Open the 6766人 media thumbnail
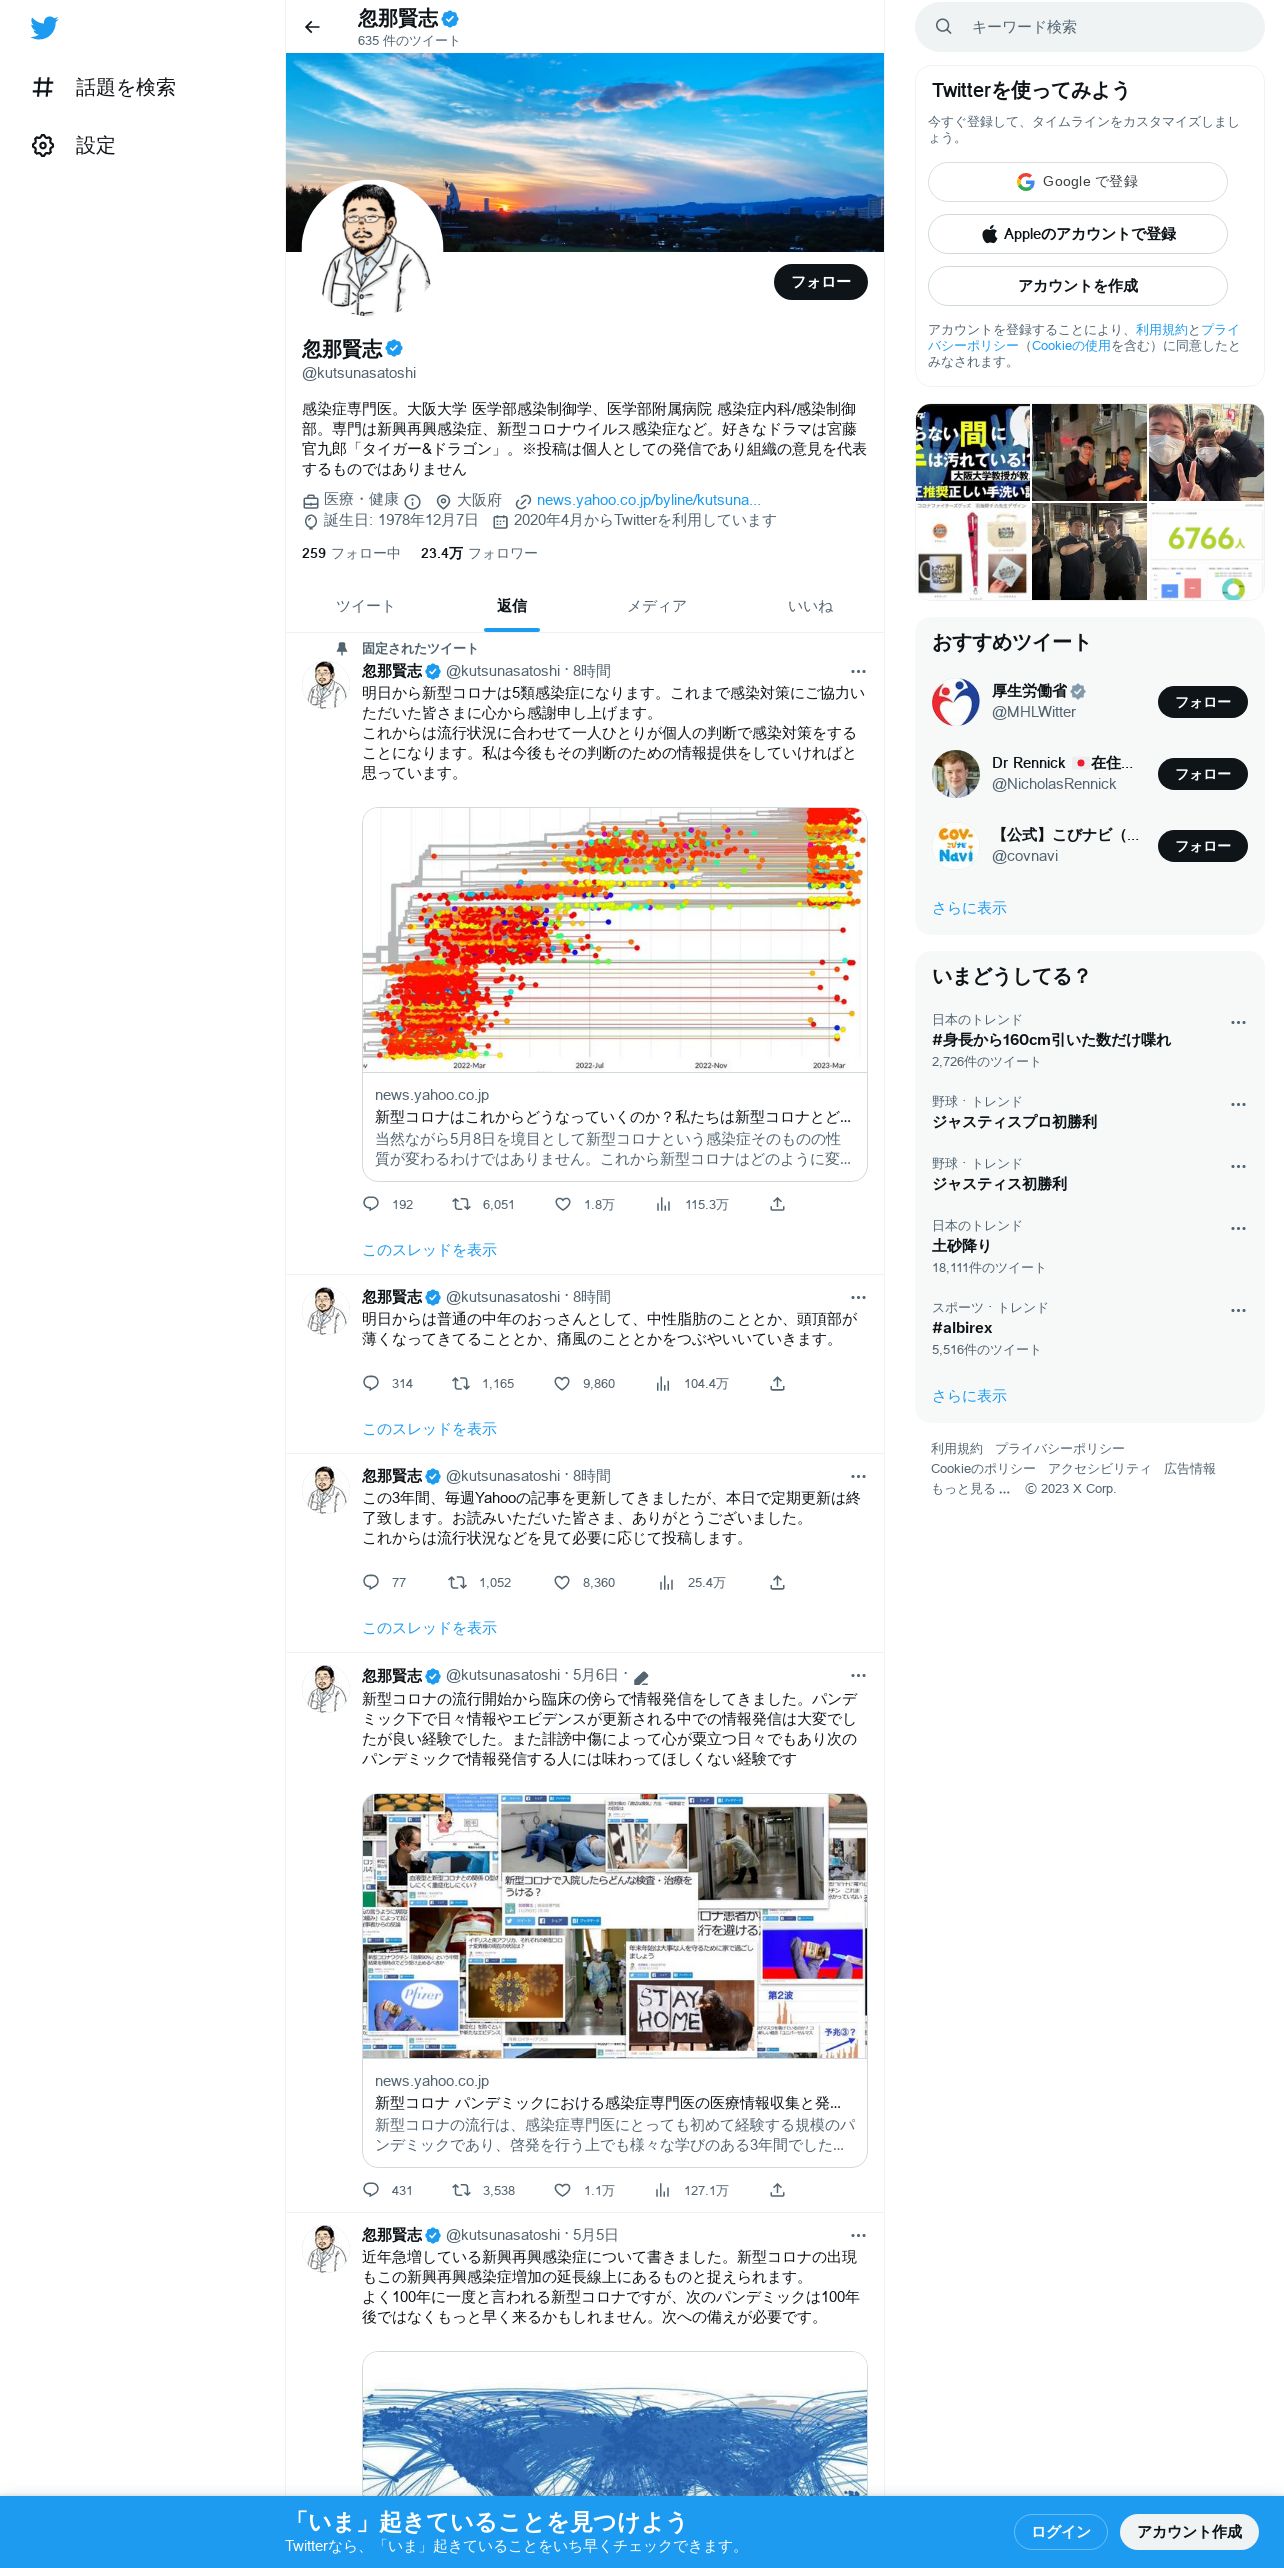Viewport: 1284px width, 2568px height. pyautogui.click(x=1206, y=551)
